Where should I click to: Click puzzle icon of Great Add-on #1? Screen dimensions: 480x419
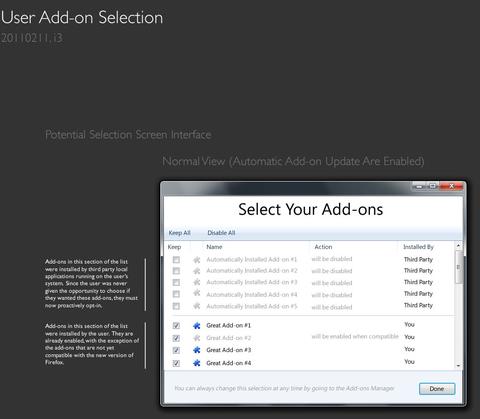click(197, 326)
